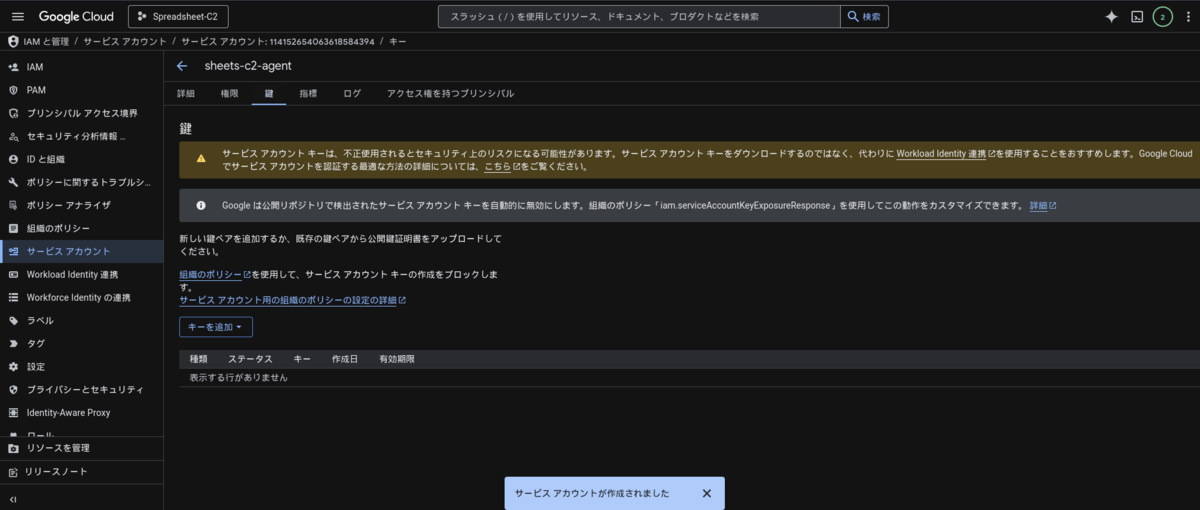Screen dimensions: 1200x510
Task: Dismiss the サービス アカウントが作成されました toast
Action: point(706,493)
